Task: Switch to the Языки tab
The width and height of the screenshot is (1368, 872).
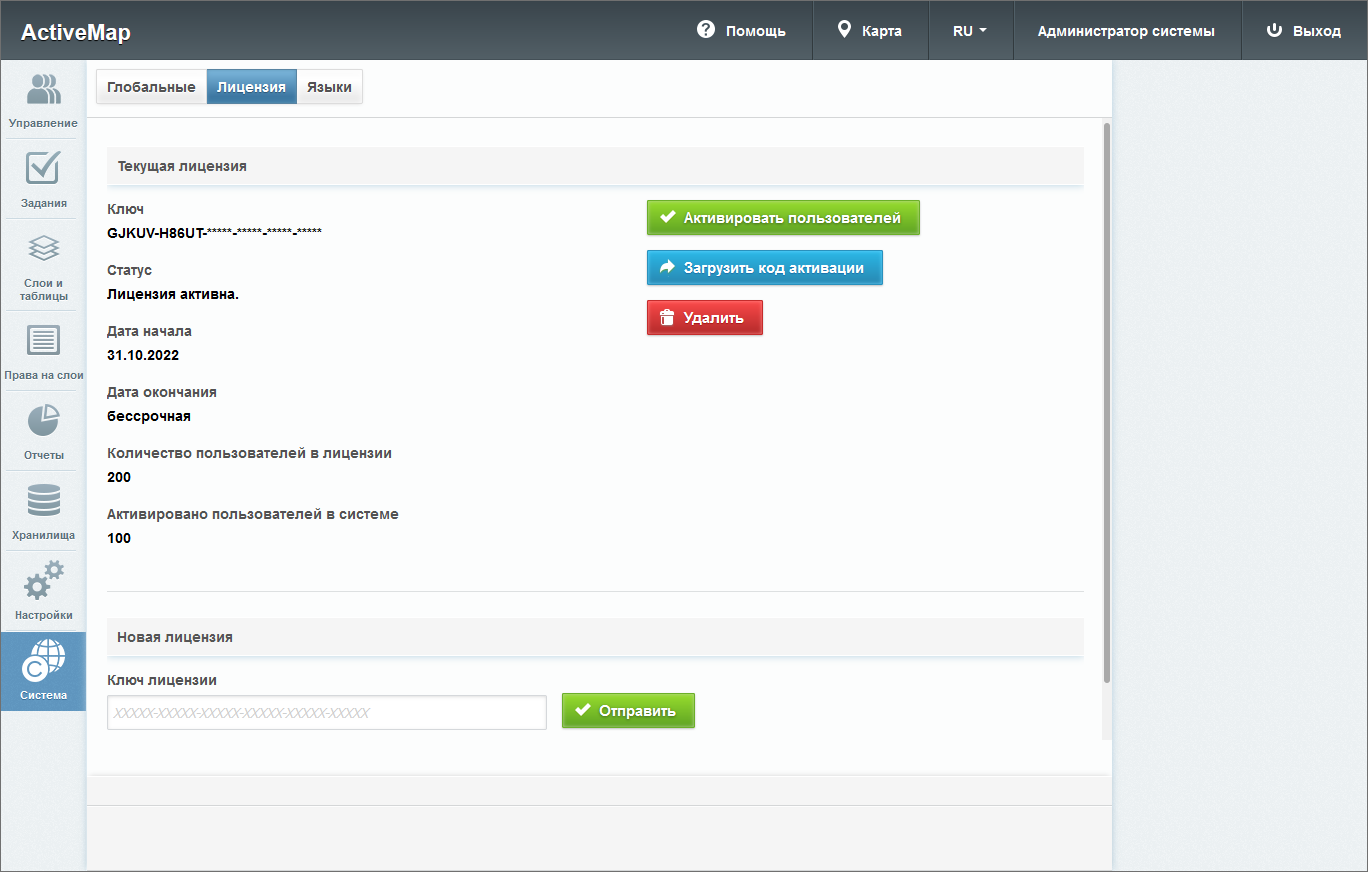Action: click(x=329, y=87)
